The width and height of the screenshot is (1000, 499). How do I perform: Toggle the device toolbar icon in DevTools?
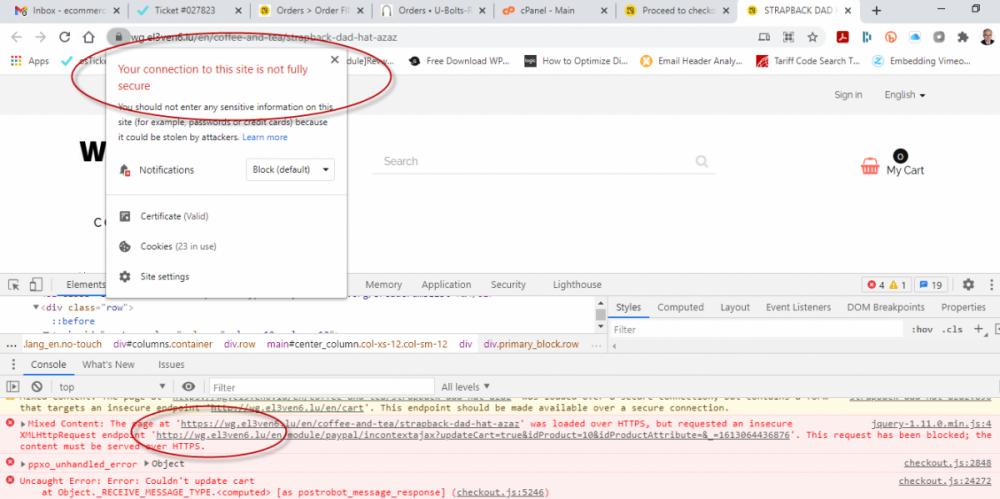click(x=36, y=285)
